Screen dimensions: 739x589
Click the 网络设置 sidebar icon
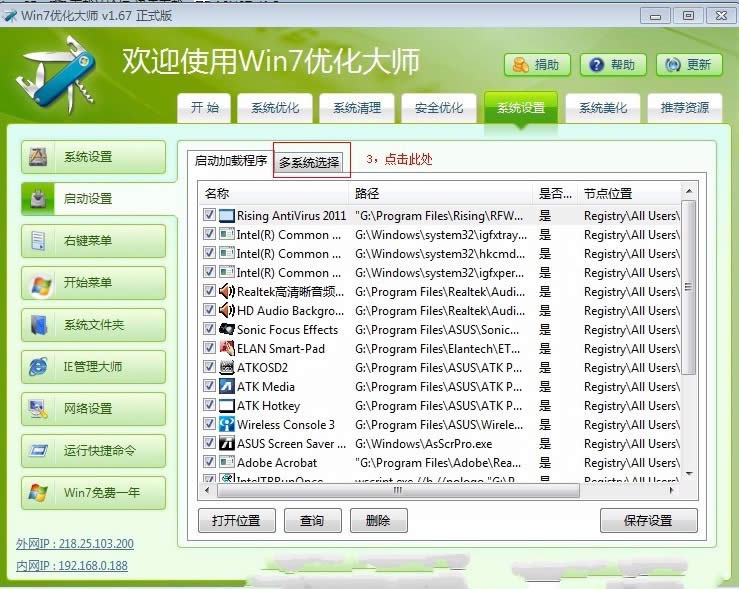point(39,409)
